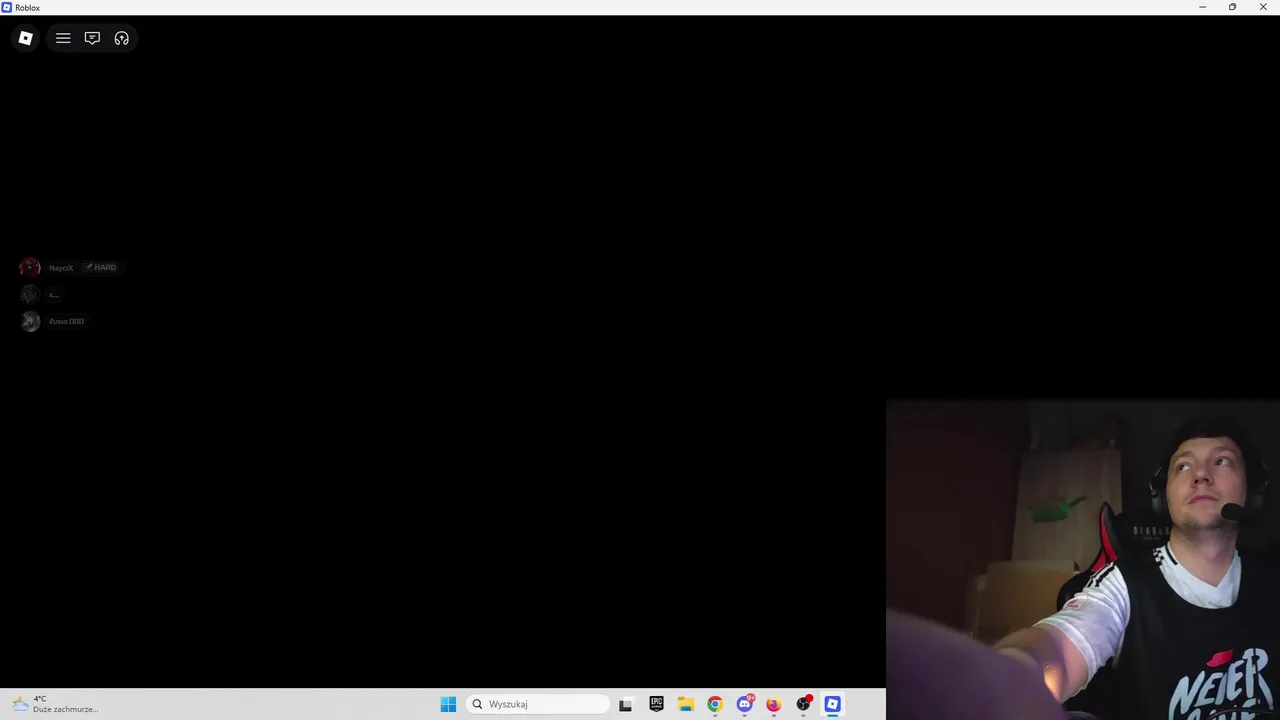The image size is (1280, 720).
Task: Open File Explorer from the taskbar
Action: point(685,704)
